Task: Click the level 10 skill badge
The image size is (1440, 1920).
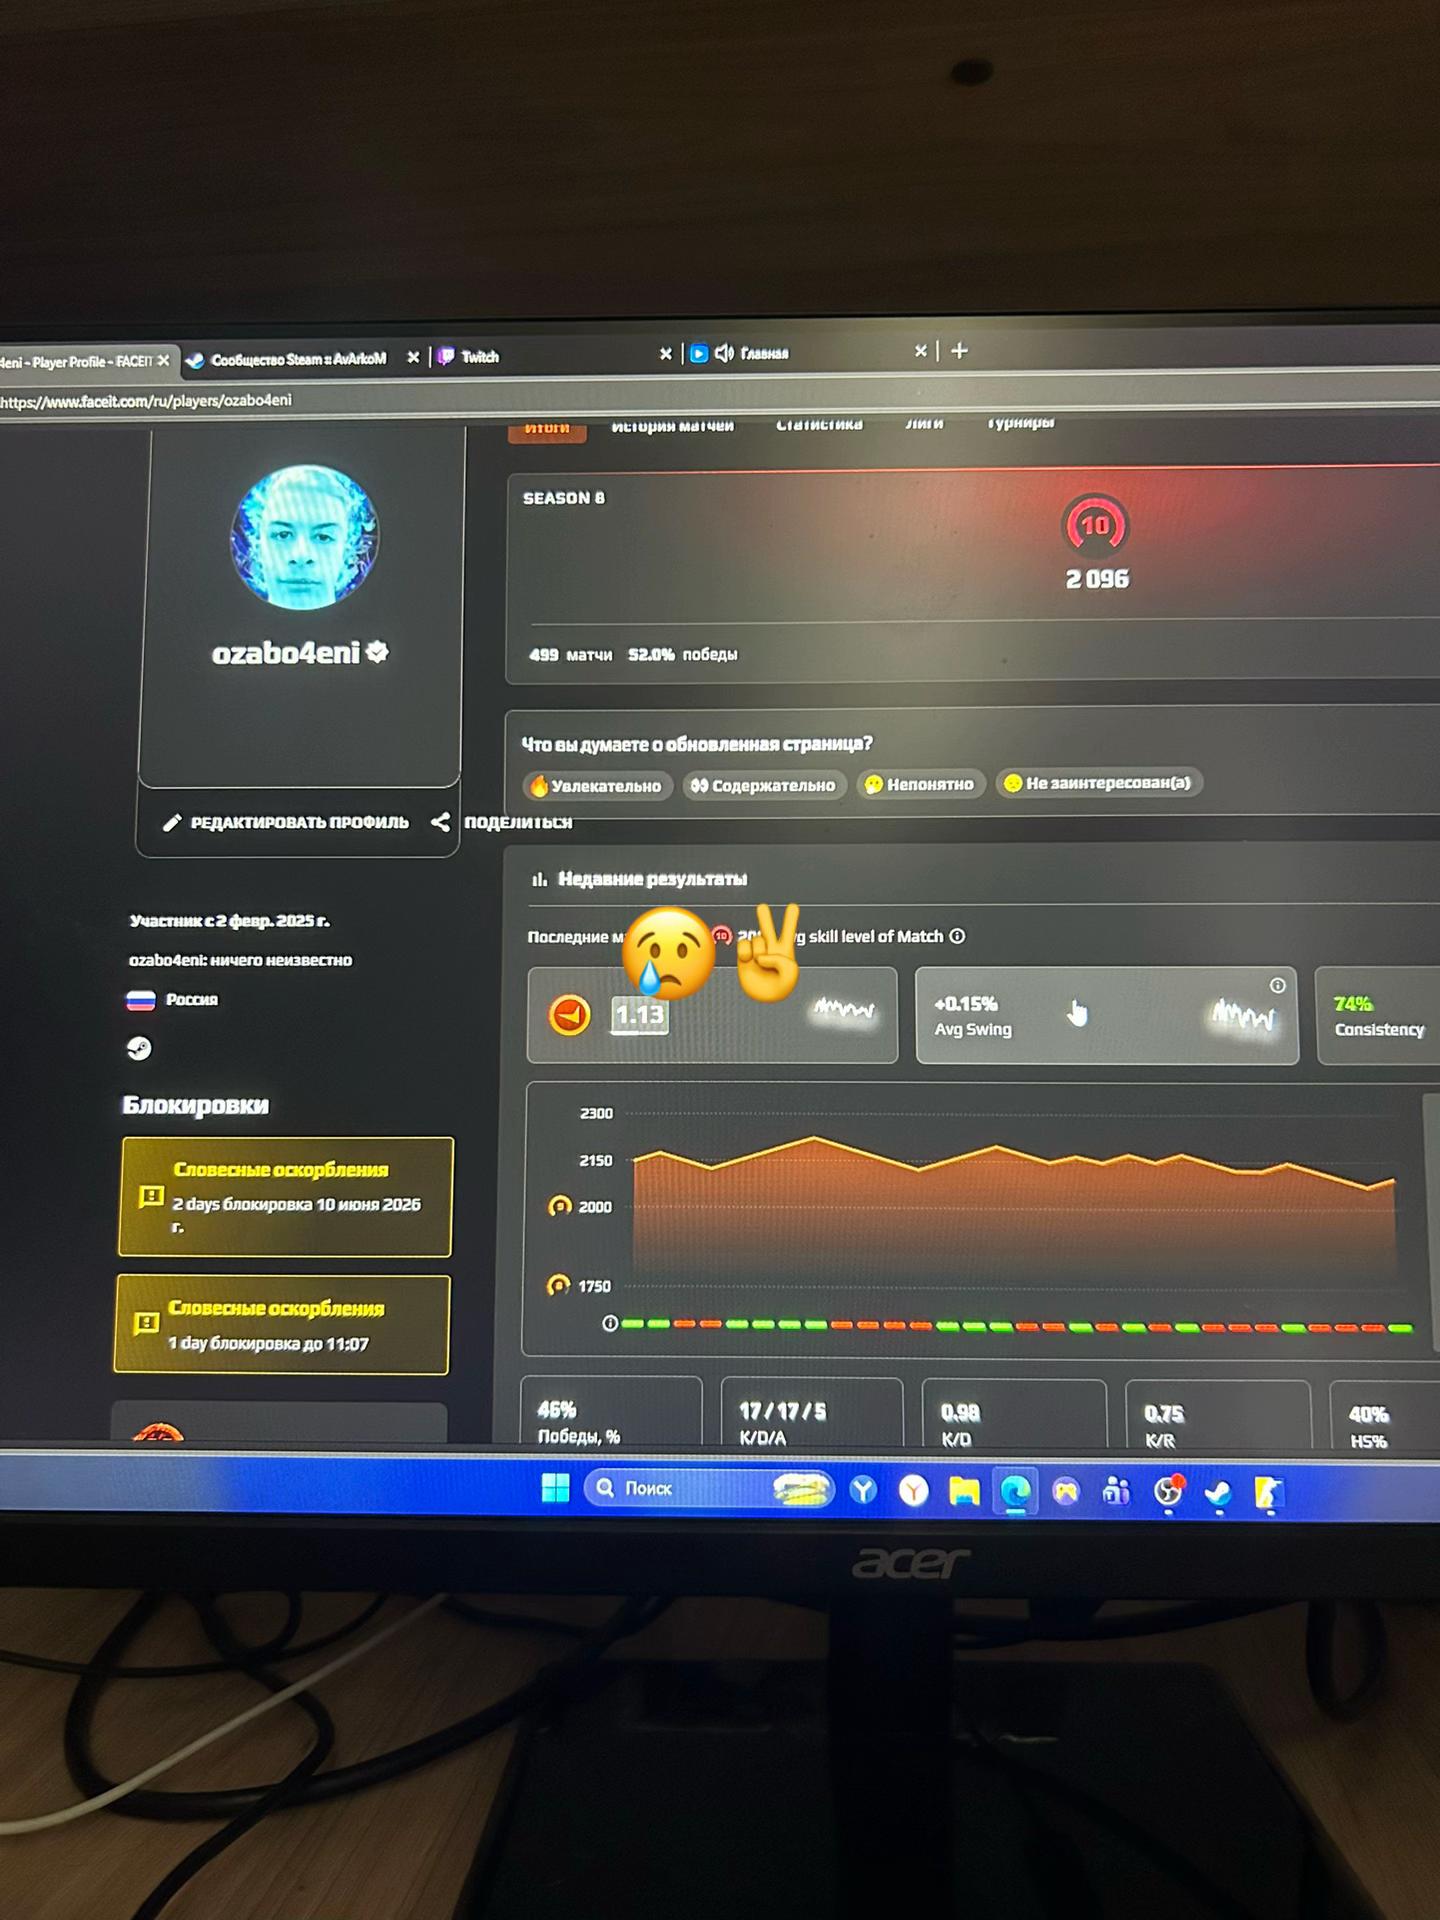Action: pos(1096,525)
